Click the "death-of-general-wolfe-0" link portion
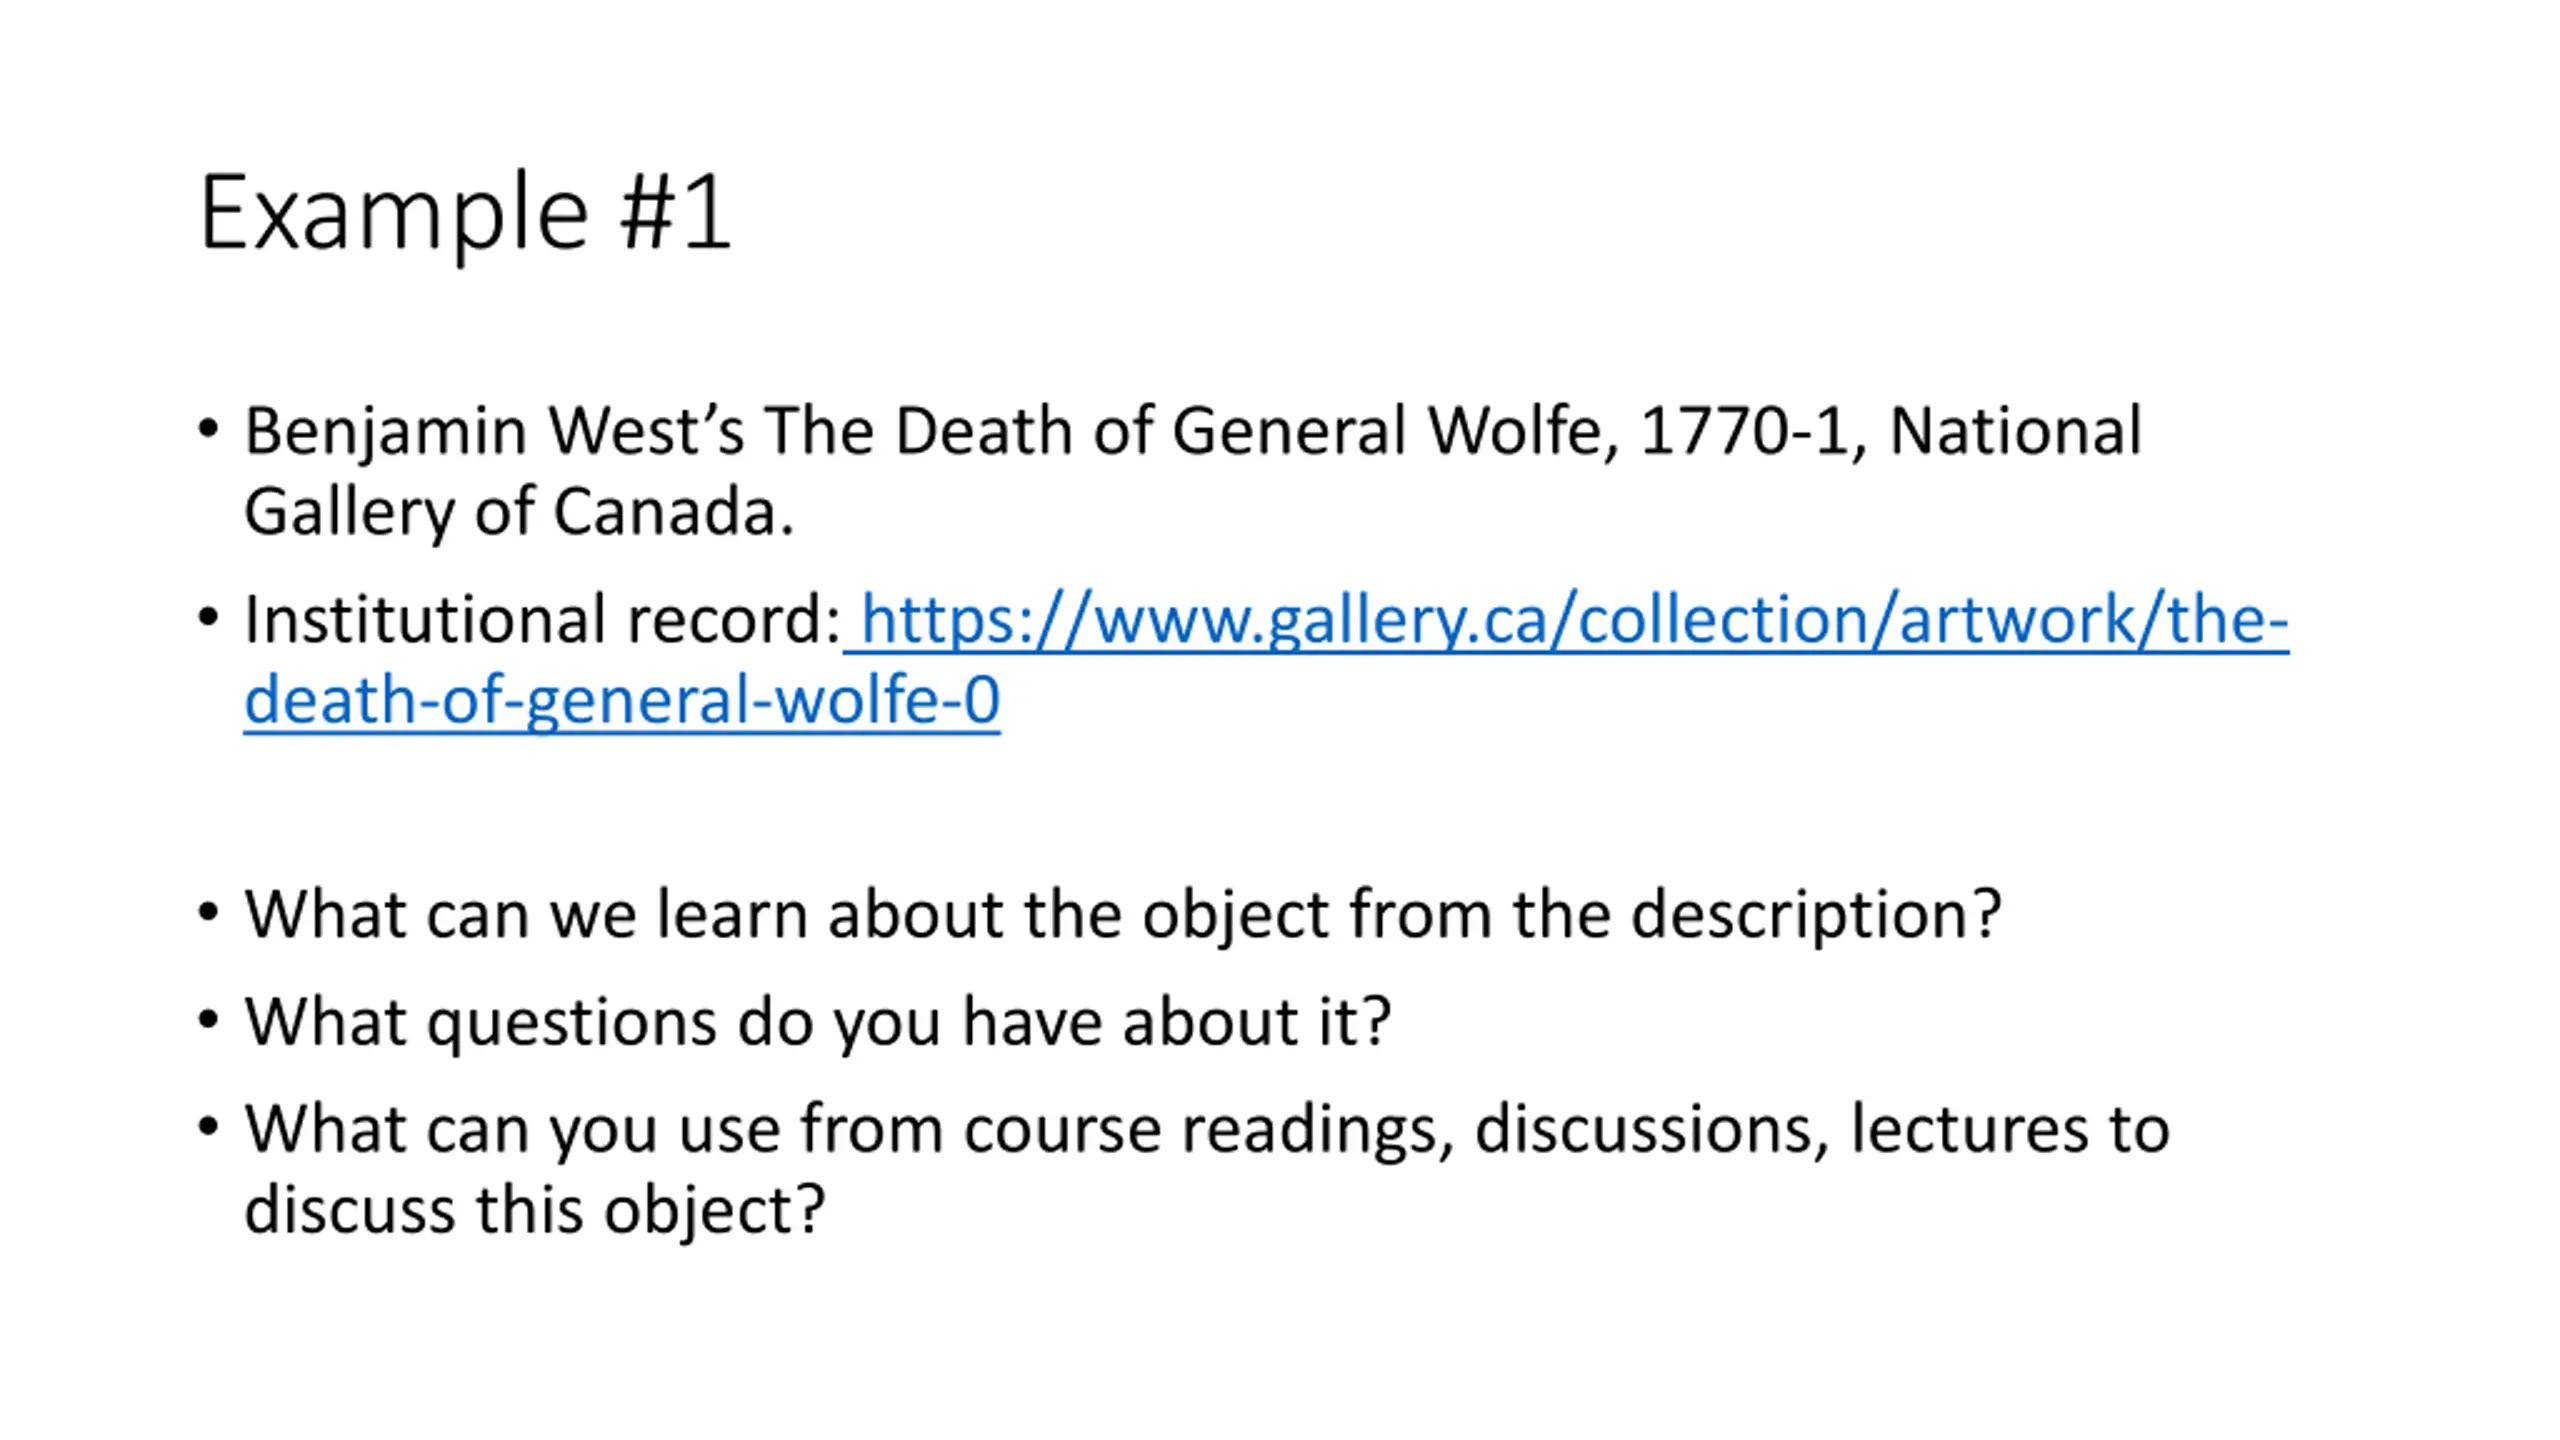This screenshot has width=2560, height=1440. click(622, 700)
